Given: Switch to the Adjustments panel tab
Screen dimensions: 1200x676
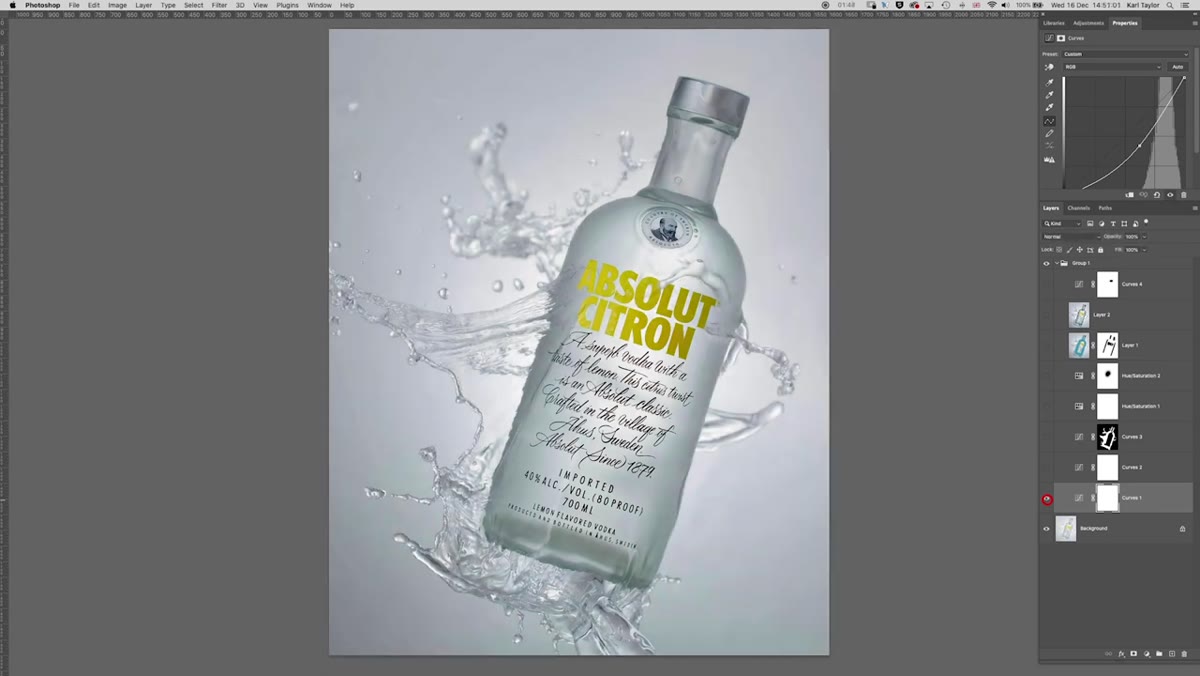Looking at the screenshot, I should 1089,23.
